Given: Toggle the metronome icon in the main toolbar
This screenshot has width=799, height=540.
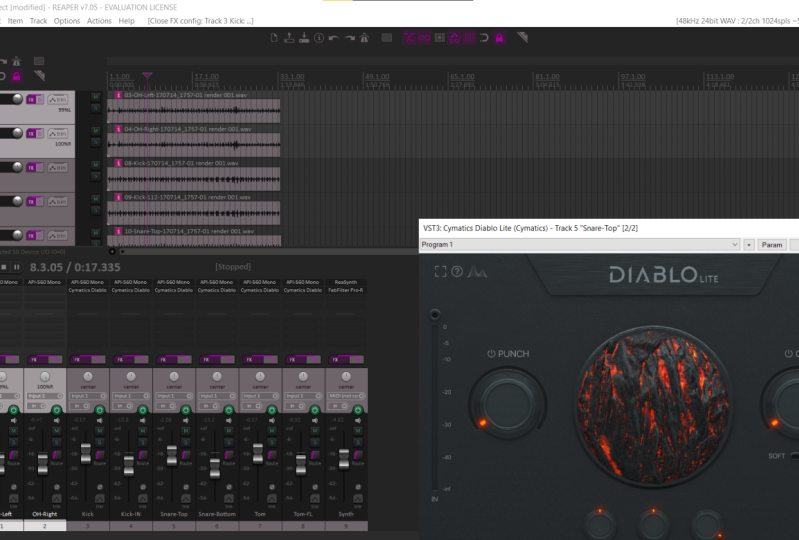Looking at the screenshot, I should (364, 38).
